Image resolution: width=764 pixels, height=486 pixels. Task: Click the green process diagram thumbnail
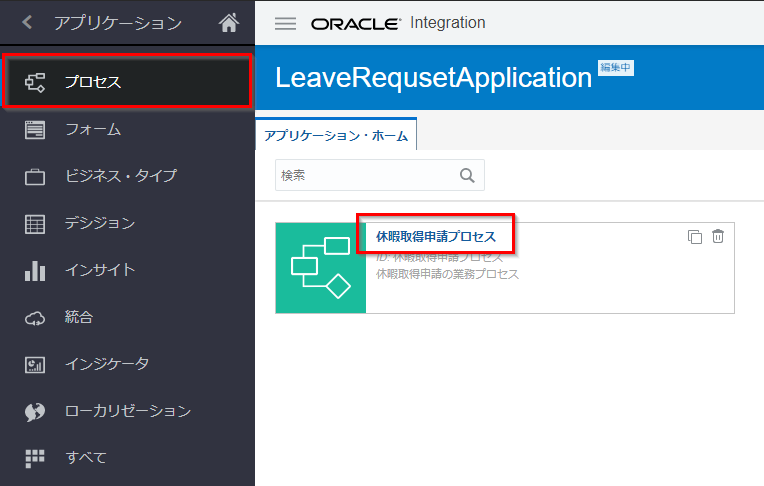pyautogui.click(x=320, y=268)
